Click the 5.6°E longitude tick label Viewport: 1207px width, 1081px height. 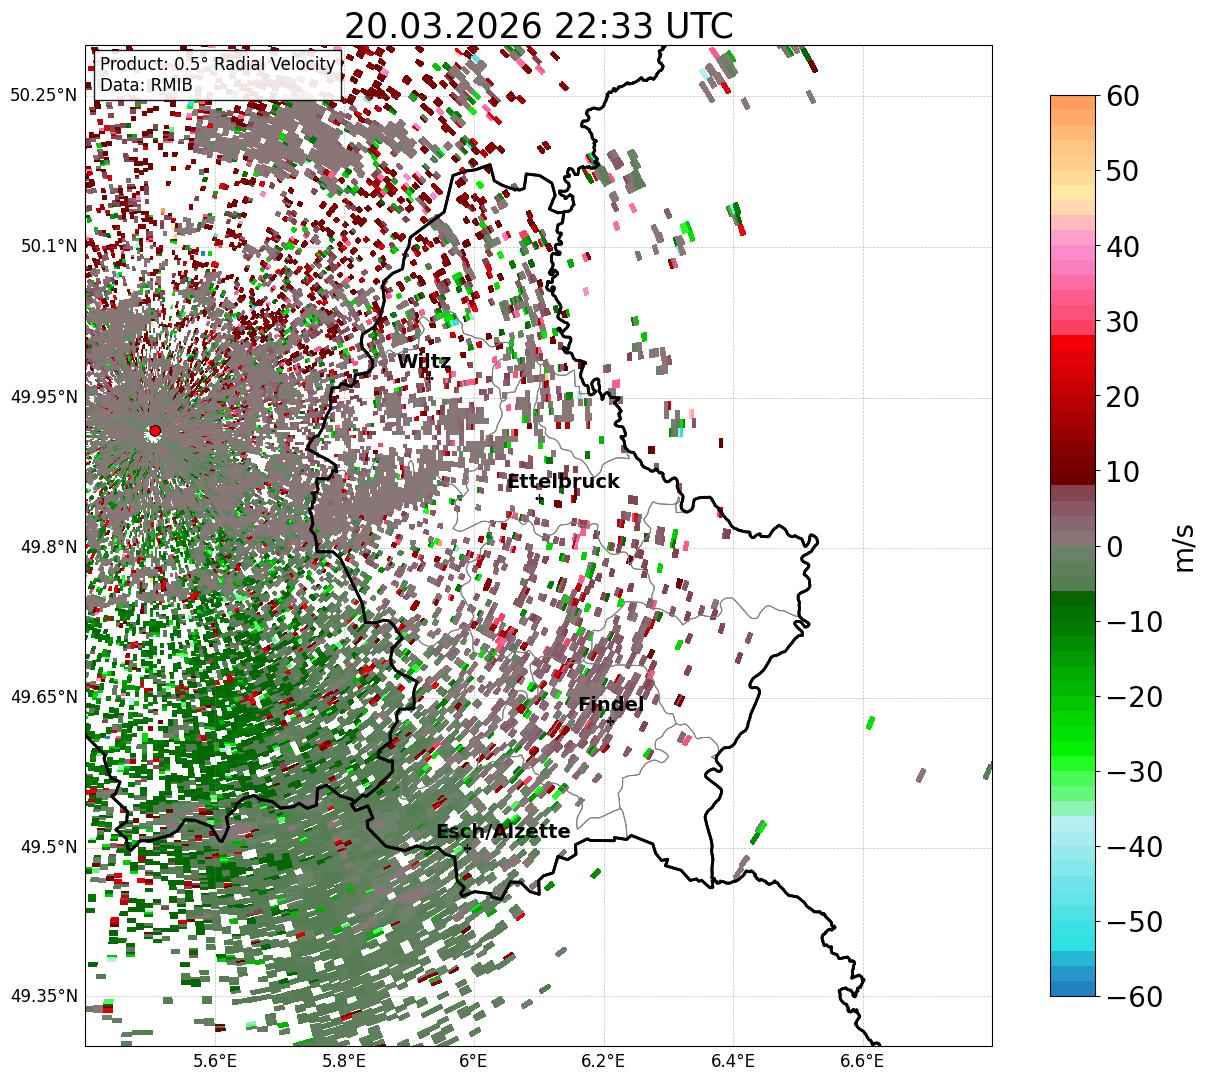216,1060
